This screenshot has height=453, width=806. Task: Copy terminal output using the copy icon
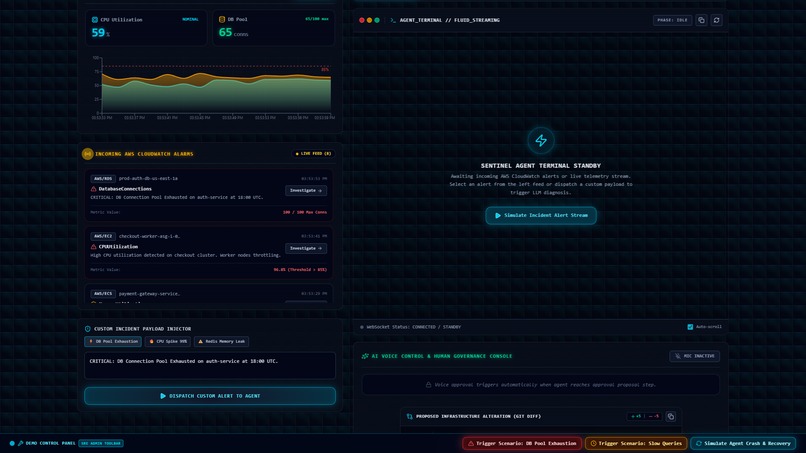coord(701,20)
